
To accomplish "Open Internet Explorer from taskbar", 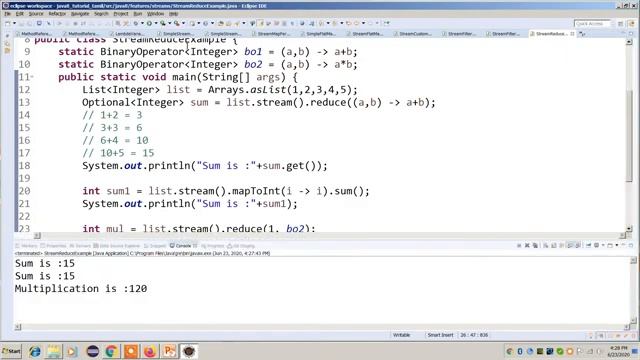I will [x=35, y=351].
